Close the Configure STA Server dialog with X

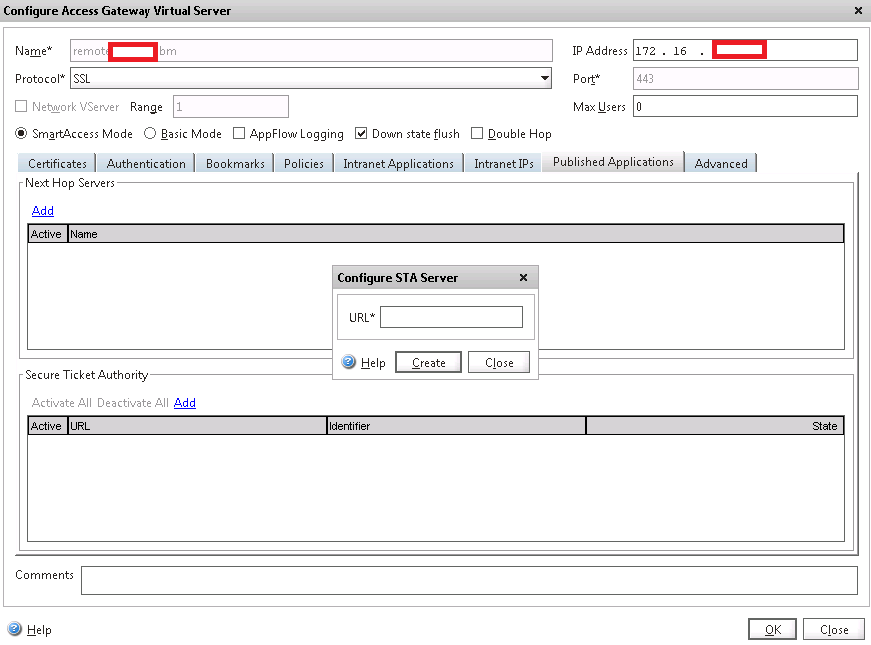click(523, 277)
